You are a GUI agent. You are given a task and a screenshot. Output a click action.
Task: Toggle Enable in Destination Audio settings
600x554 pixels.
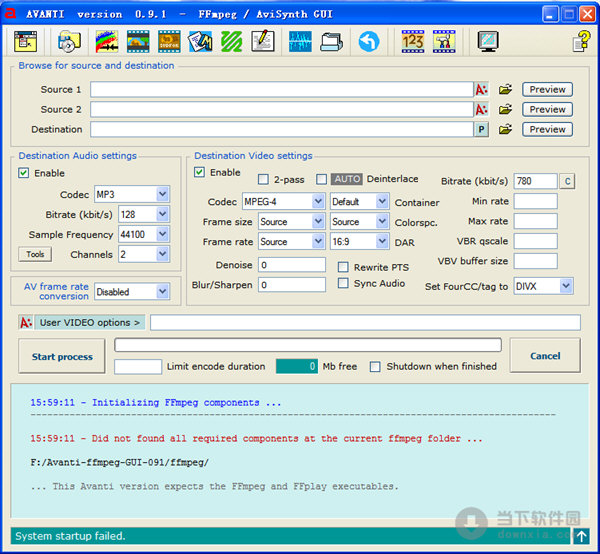23,173
